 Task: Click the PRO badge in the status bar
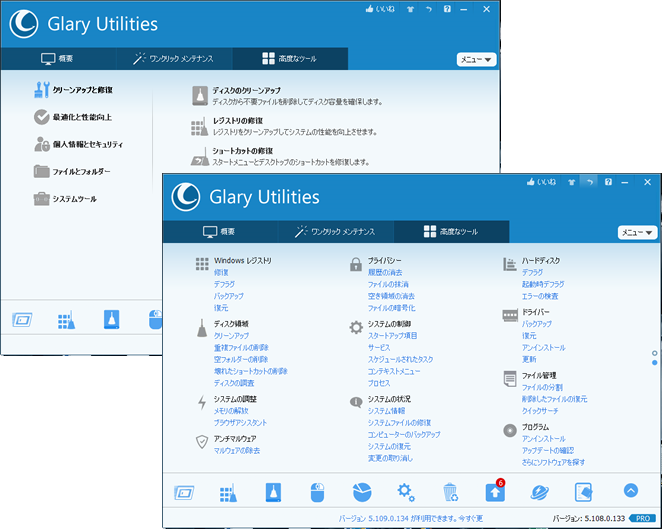tap(643, 518)
